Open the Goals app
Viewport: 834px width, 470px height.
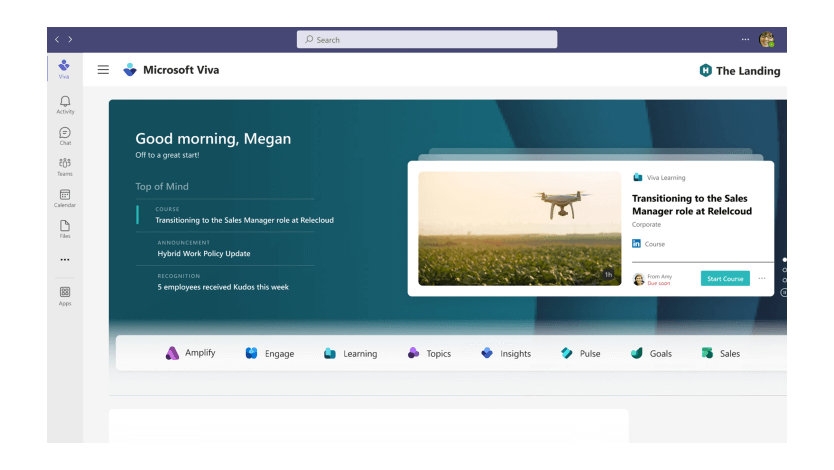click(651, 354)
